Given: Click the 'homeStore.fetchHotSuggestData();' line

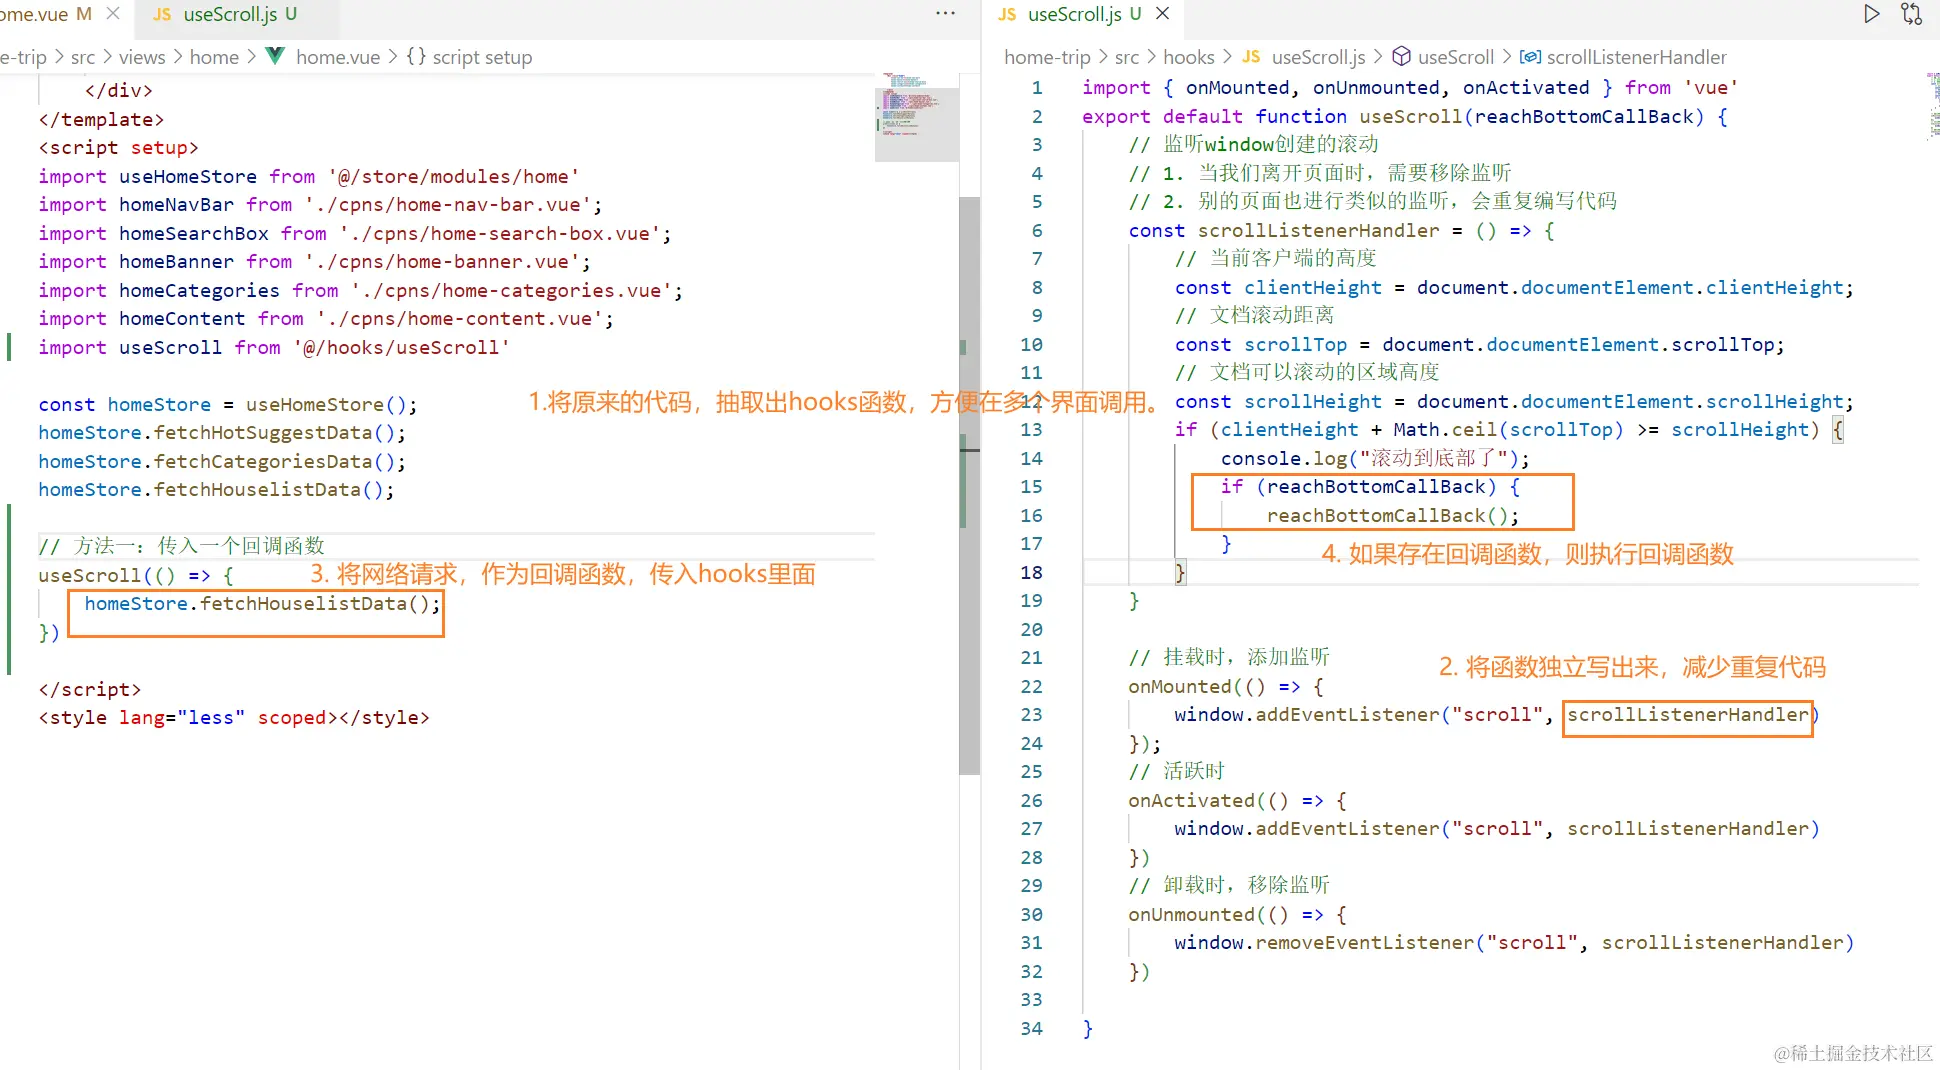Looking at the screenshot, I should click(x=222, y=432).
